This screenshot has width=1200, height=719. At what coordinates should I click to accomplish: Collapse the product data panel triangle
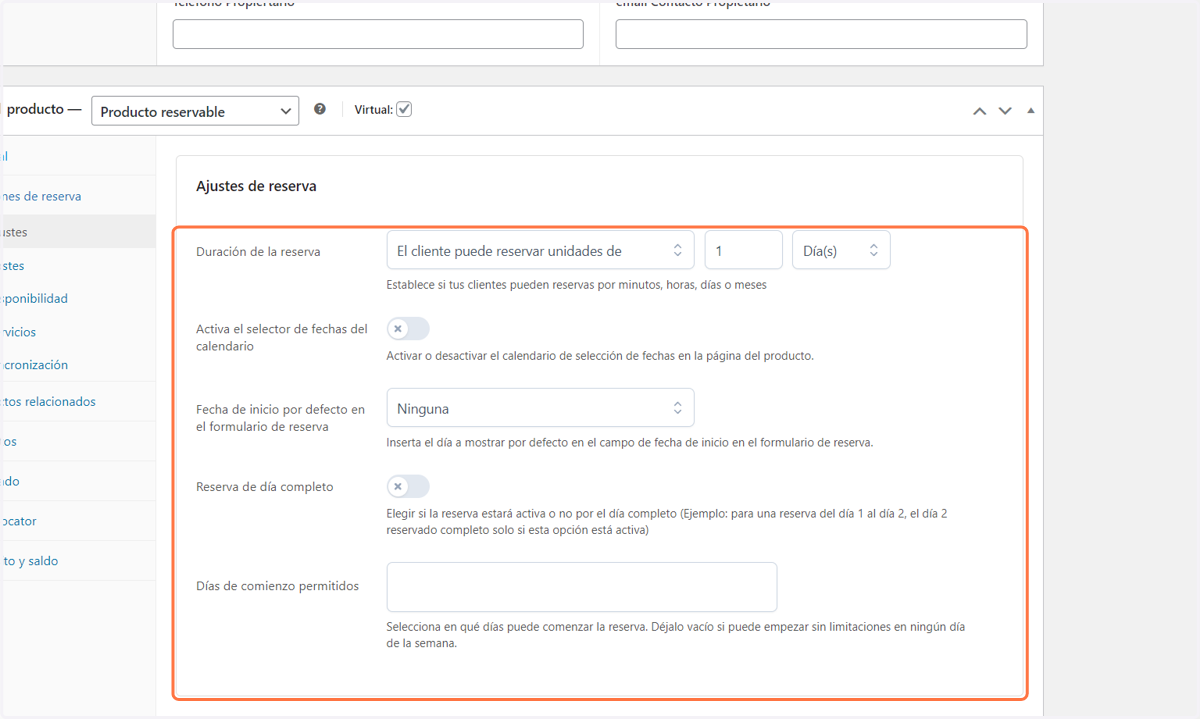click(x=1031, y=111)
